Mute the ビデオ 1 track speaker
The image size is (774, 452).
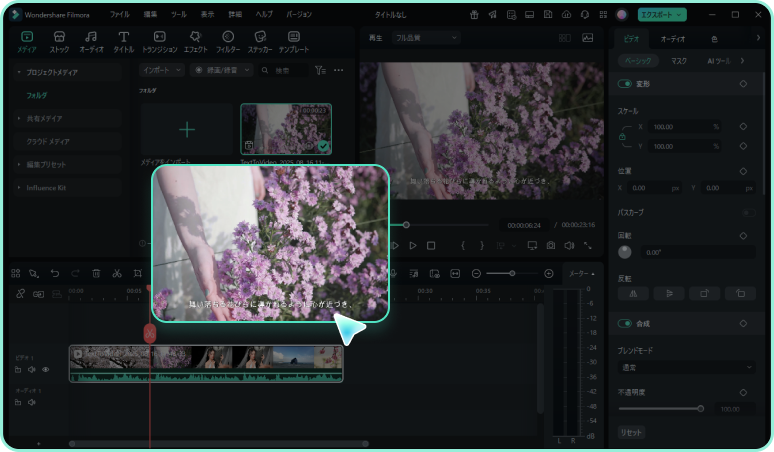coord(32,370)
